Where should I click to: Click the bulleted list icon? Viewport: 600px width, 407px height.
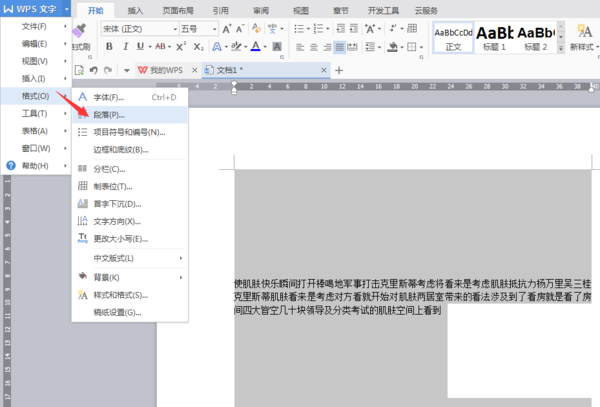coord(299,29)
